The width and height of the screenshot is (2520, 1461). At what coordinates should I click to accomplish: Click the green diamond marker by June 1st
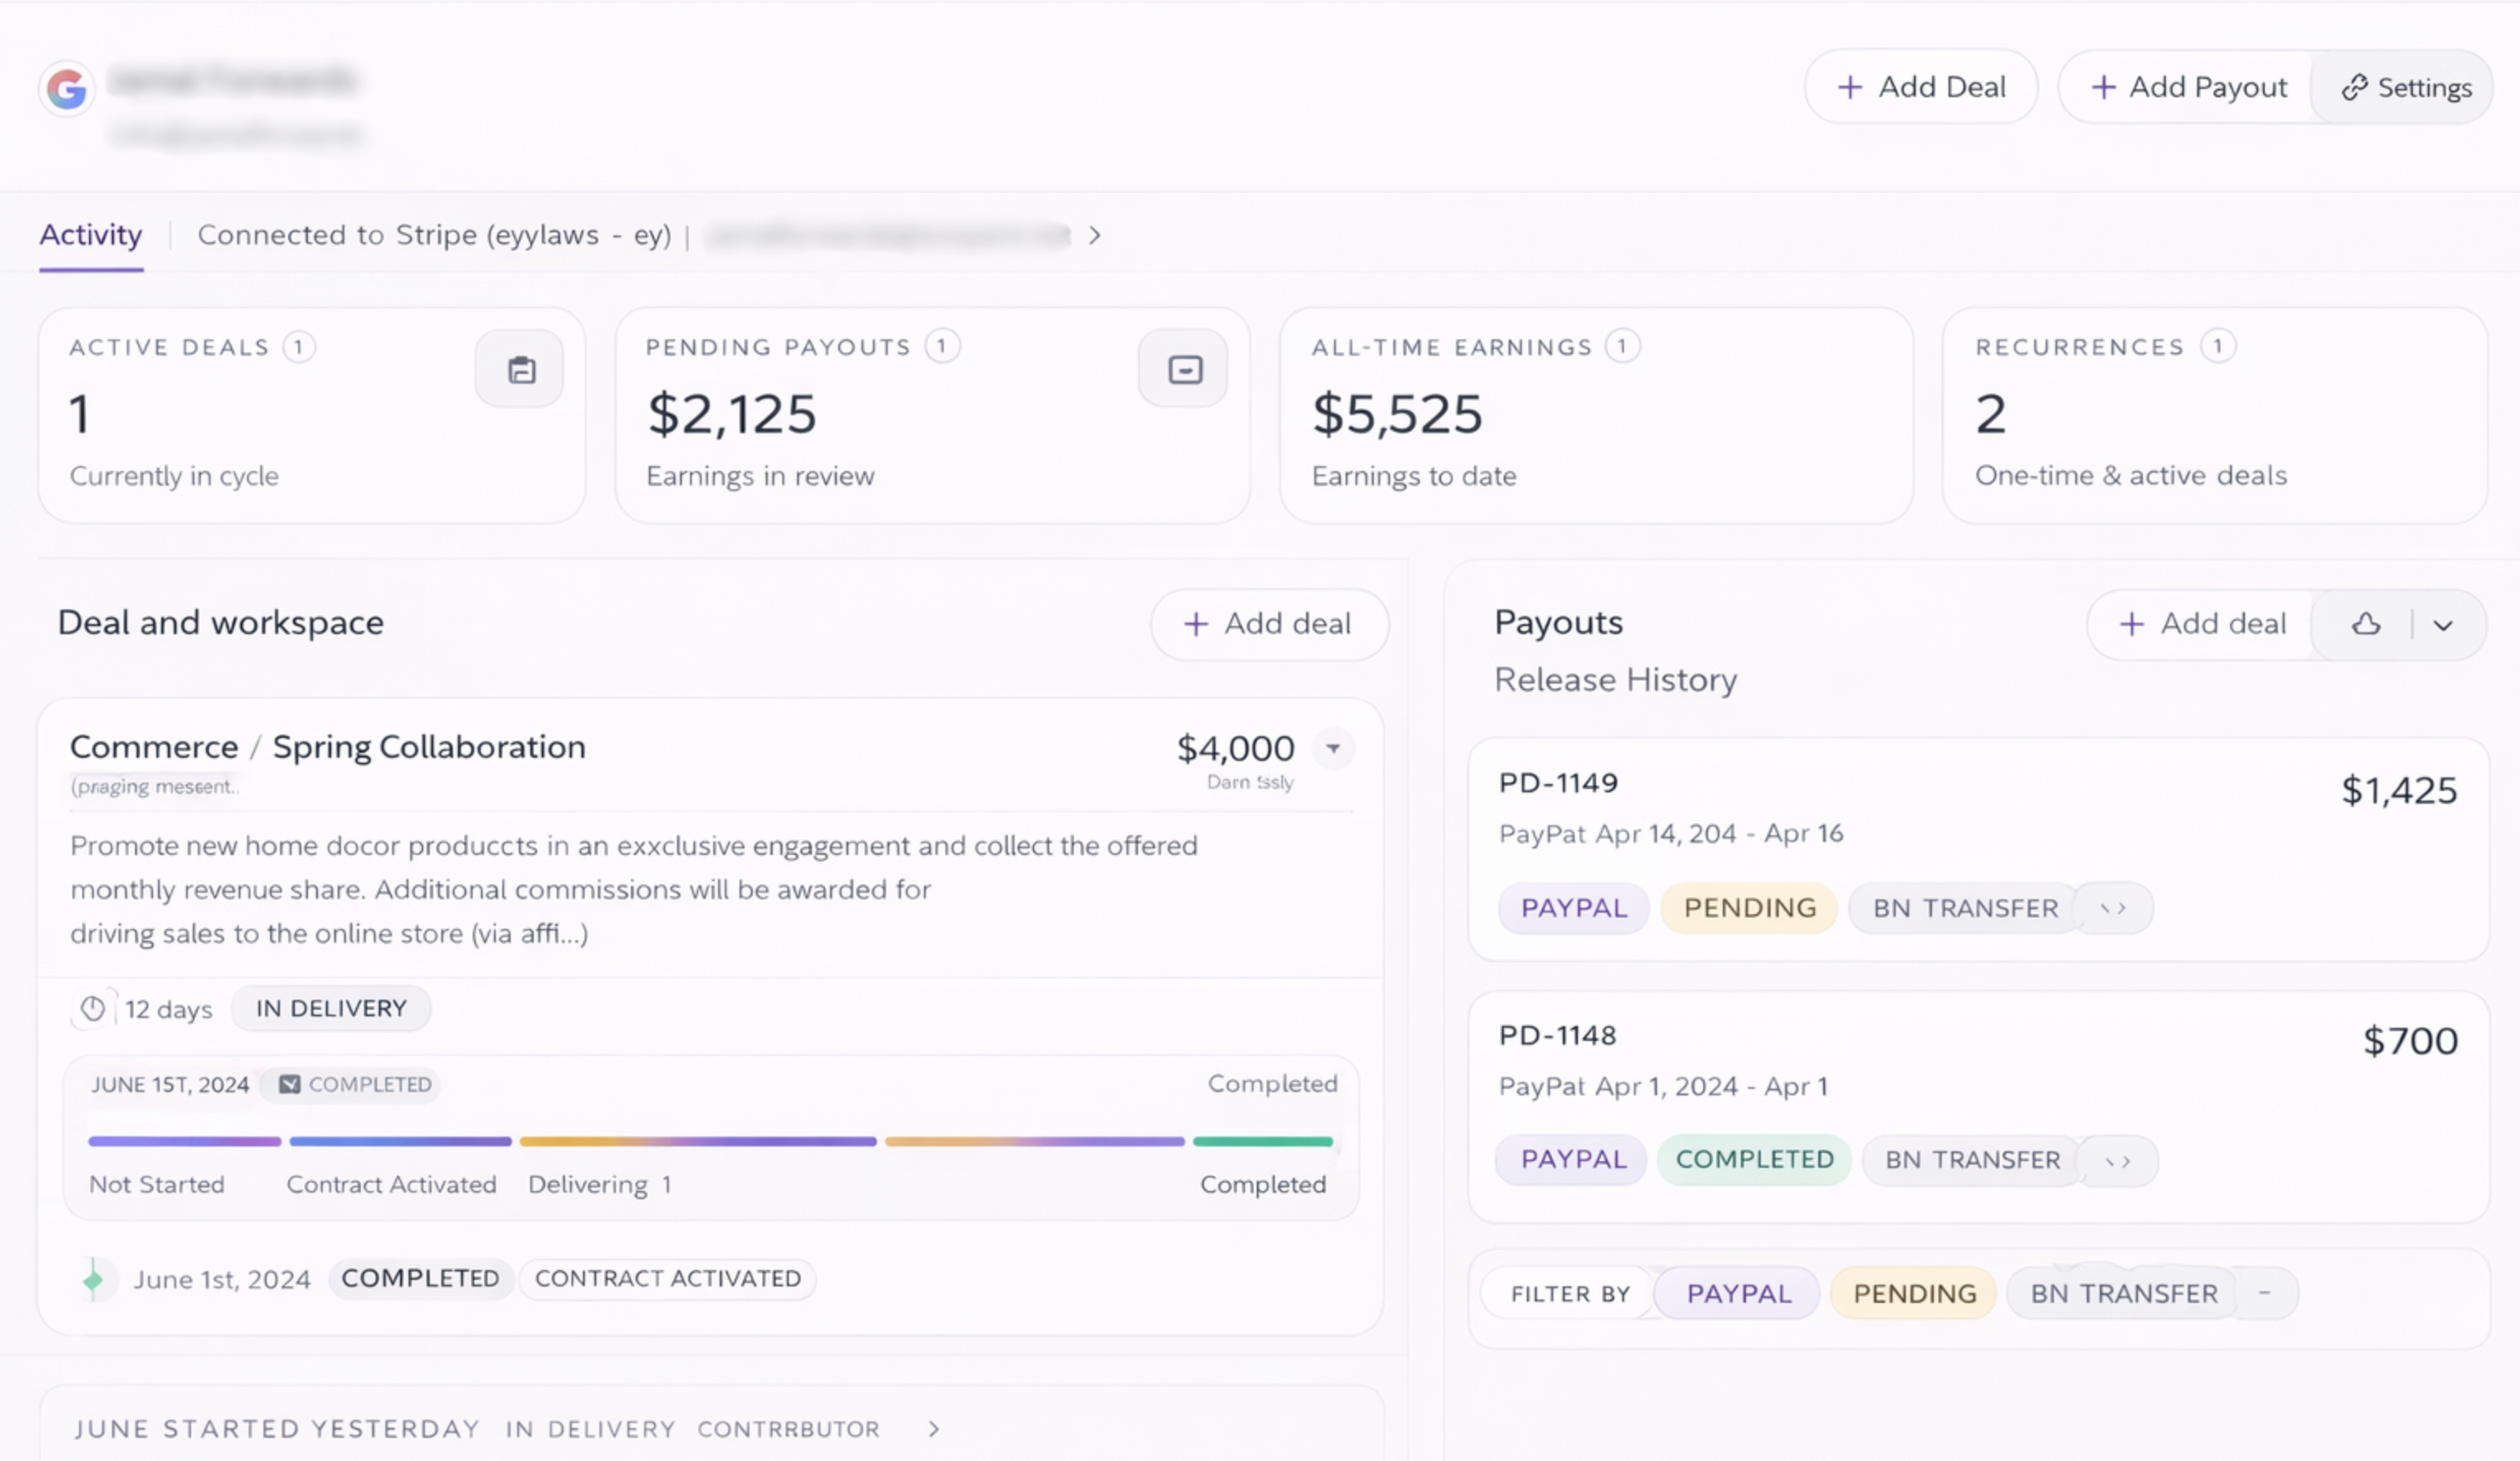coord(94,1279)
